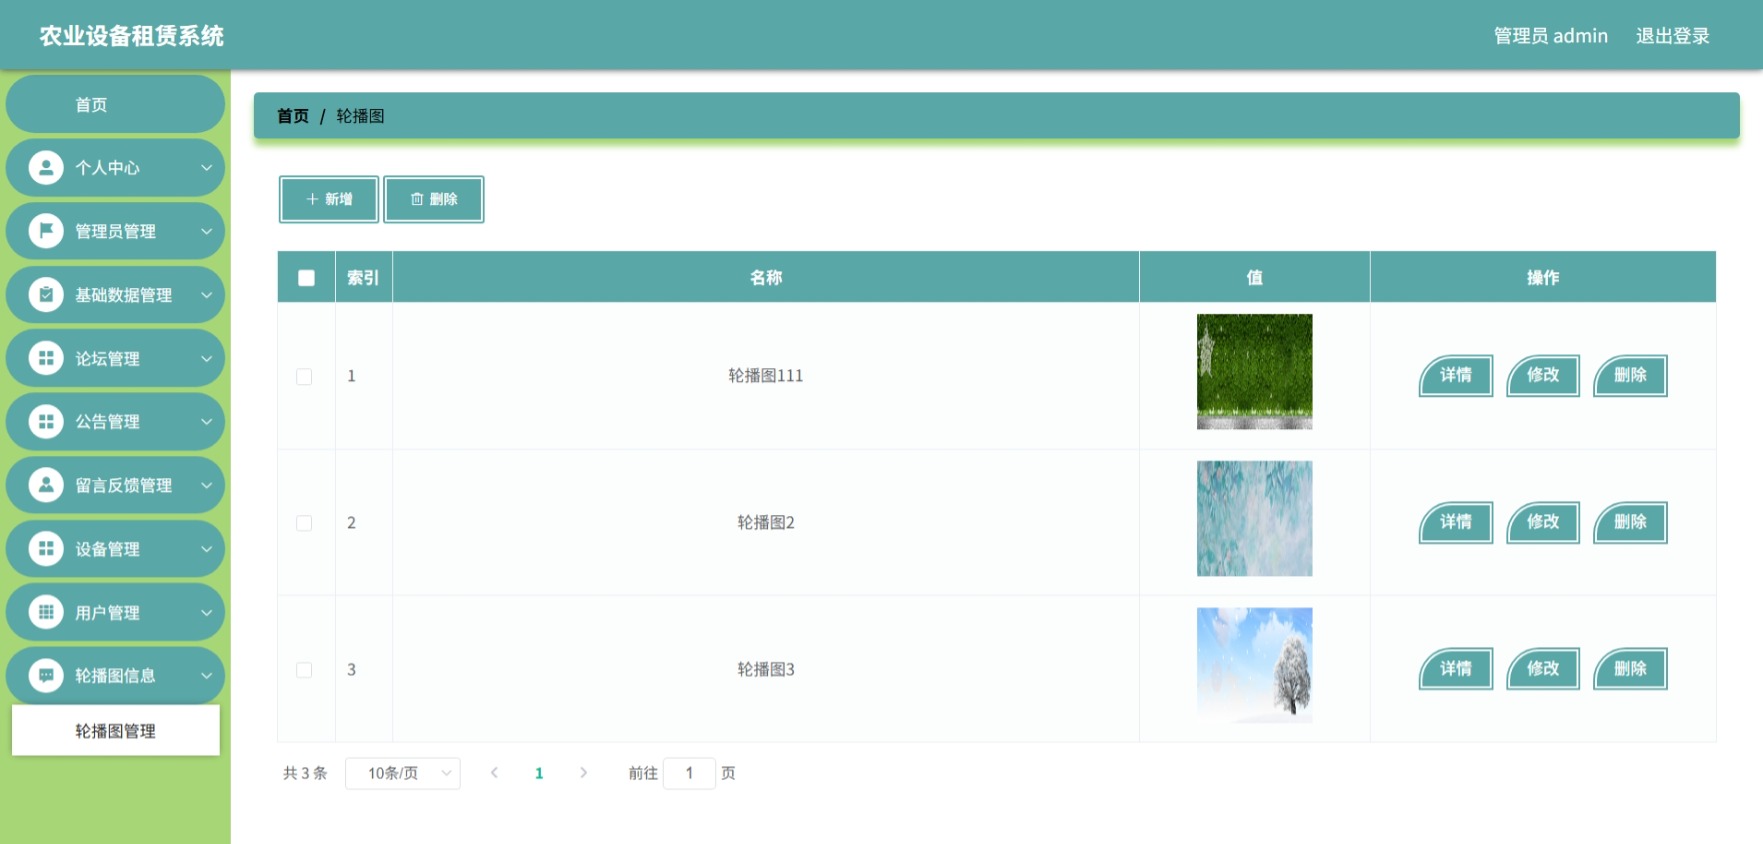This screenshot has width=1763, height=844.
Task: Expand 基础数据管理 menu chevron
Action: pyautogui.click(x=206, y=295)
